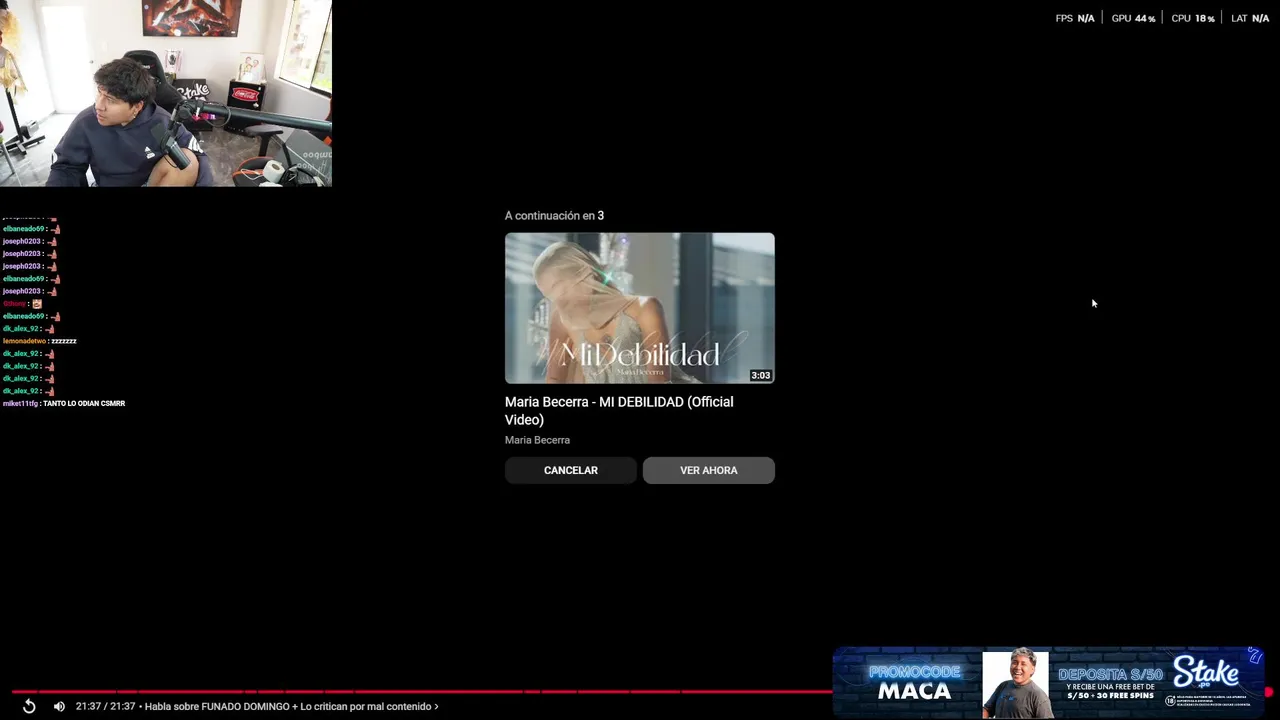Open Maria Becerra channel name below title

click(537, 440)
